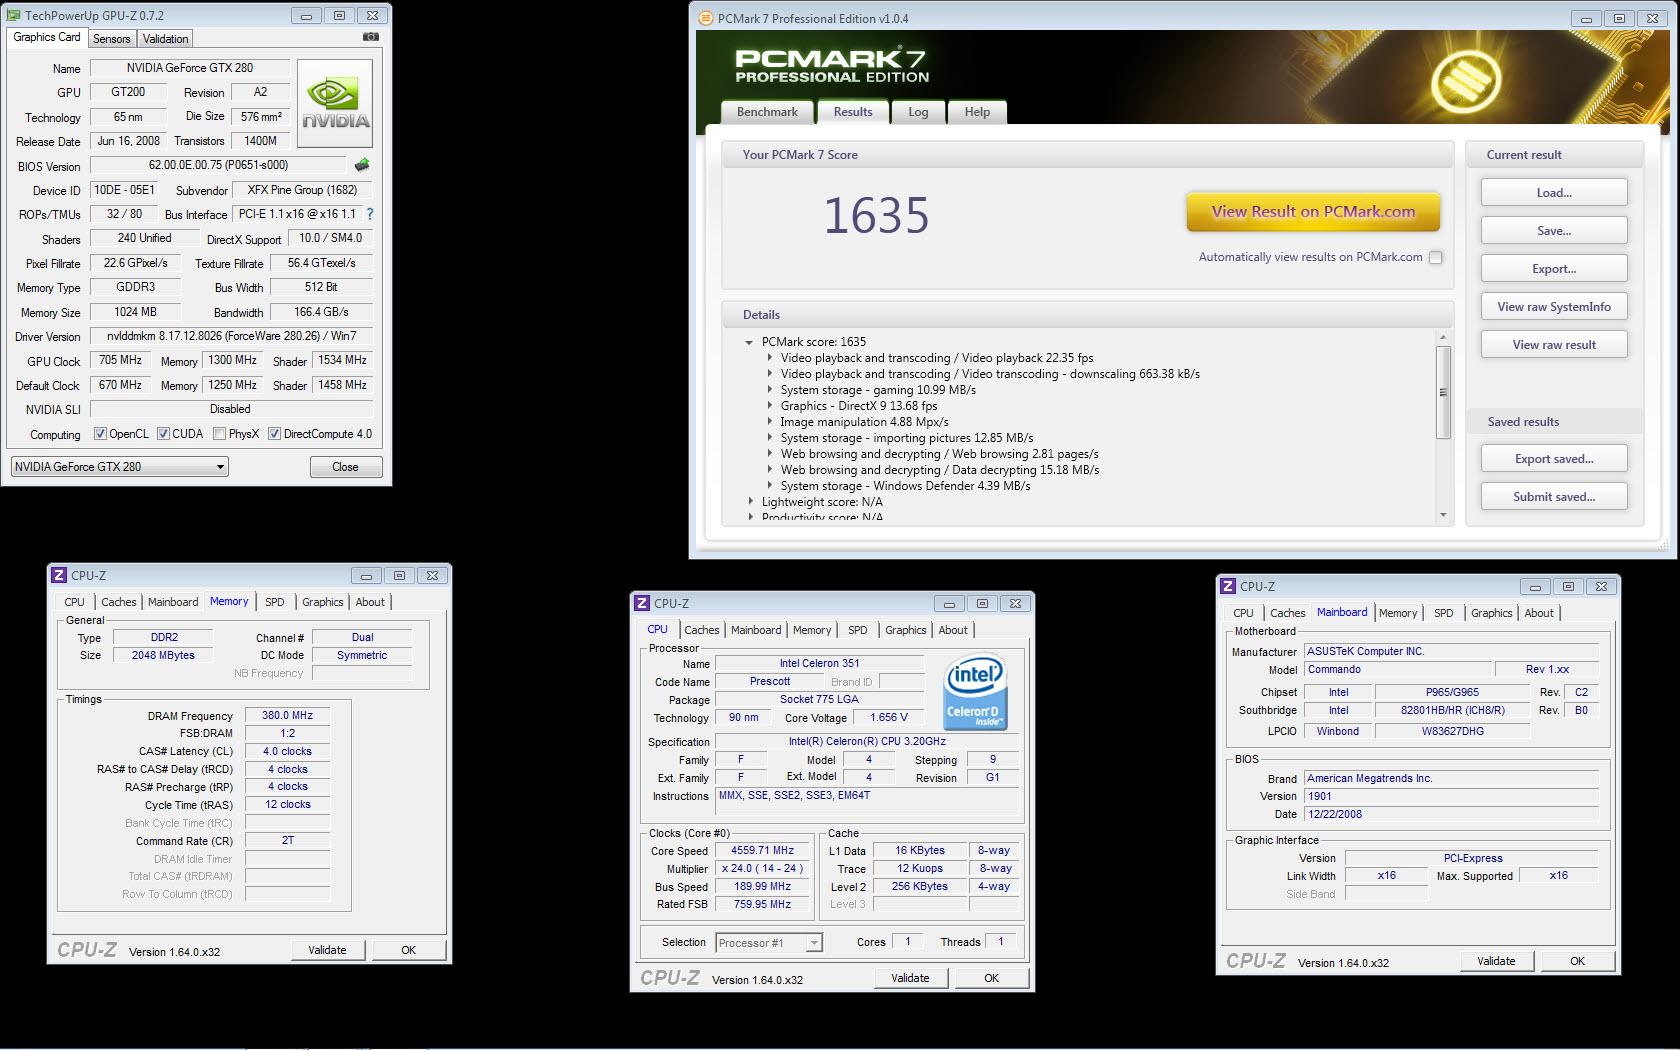The image size is (1680, 1050).
Task: Click the Submit saved... button
Action: pos(1554,497)
